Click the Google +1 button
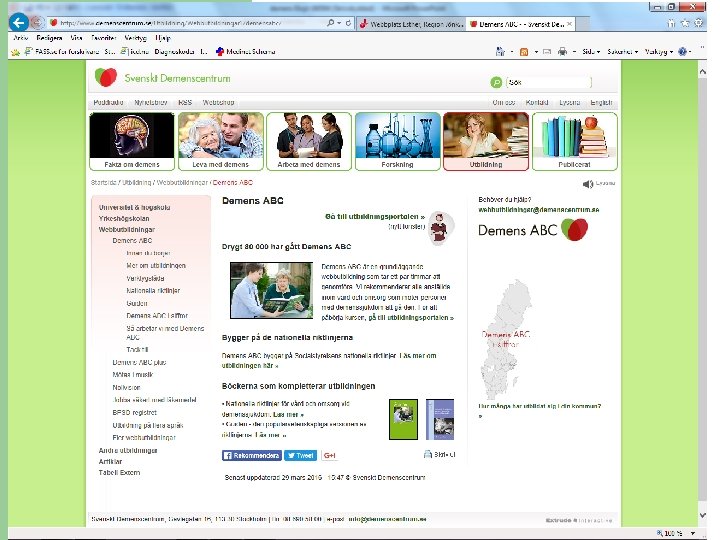Screen dimensions: 720x540 (329, 456)
